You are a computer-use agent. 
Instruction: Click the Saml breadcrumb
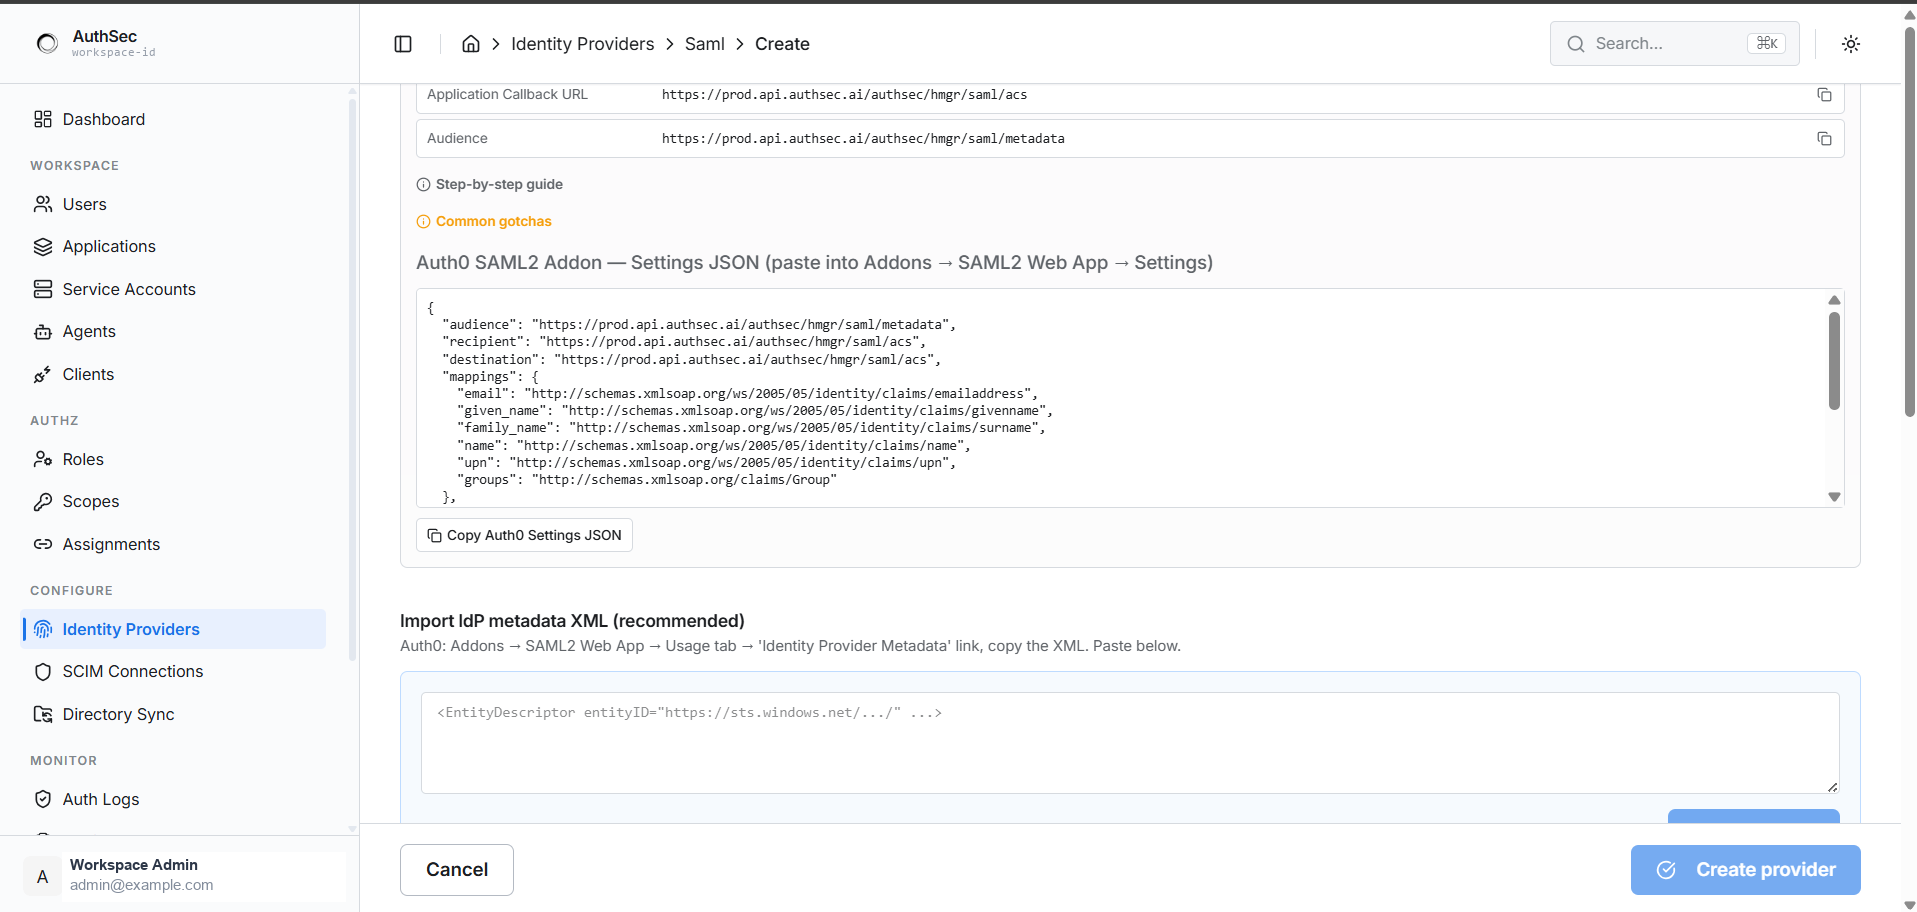[704, 44]
